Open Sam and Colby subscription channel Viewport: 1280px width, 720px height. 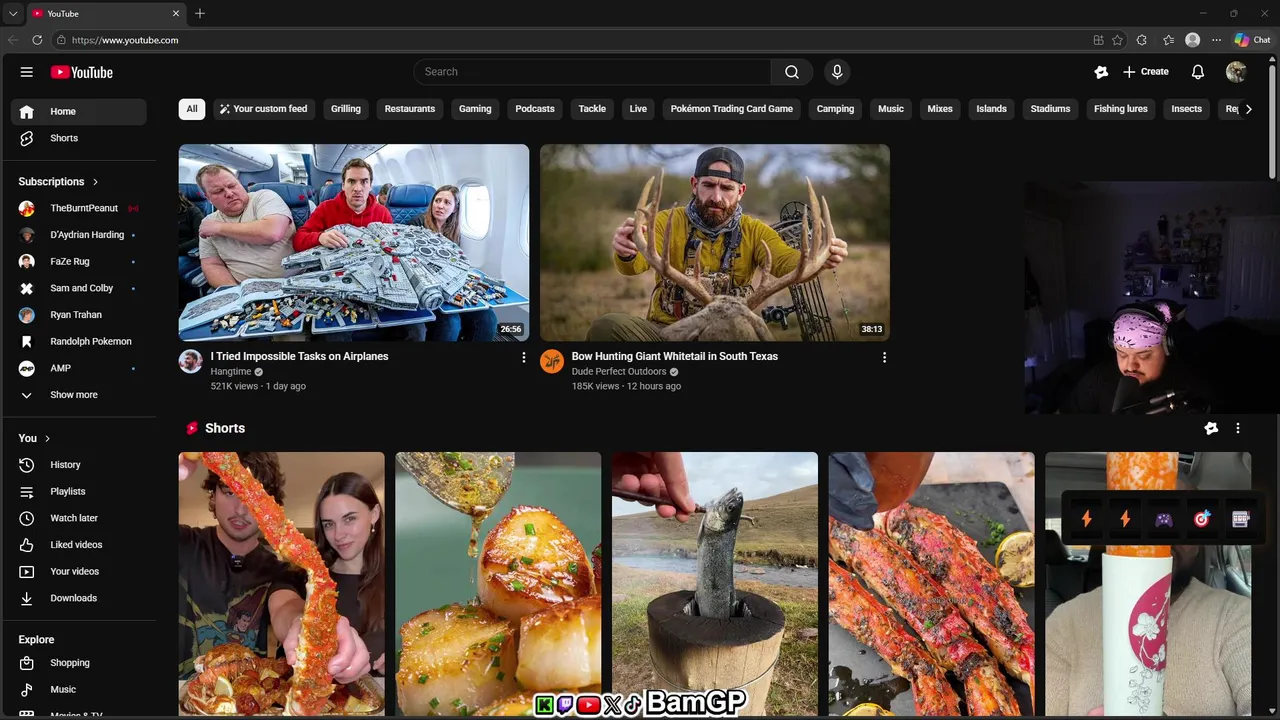point(79,288)
